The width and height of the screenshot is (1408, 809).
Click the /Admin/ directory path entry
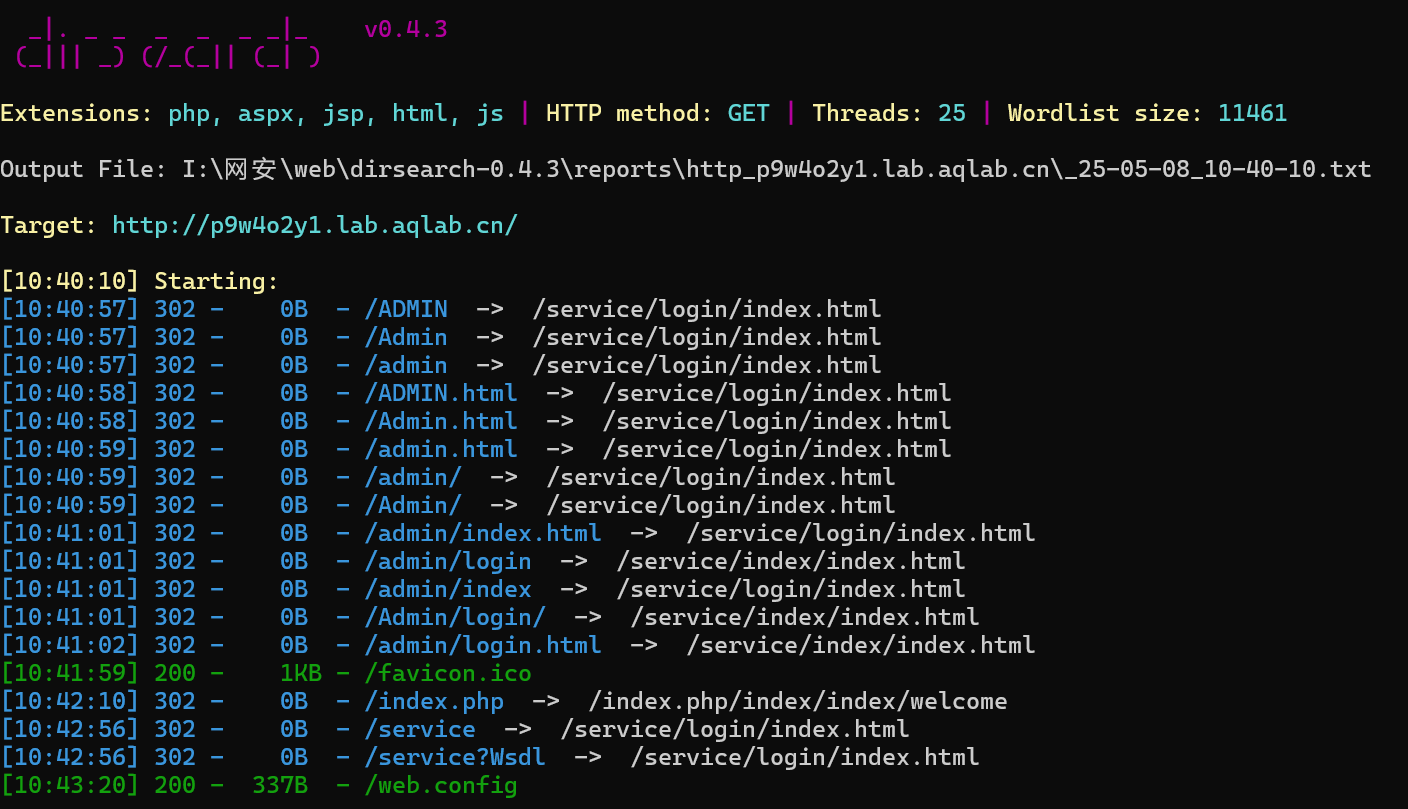(413, 505)
